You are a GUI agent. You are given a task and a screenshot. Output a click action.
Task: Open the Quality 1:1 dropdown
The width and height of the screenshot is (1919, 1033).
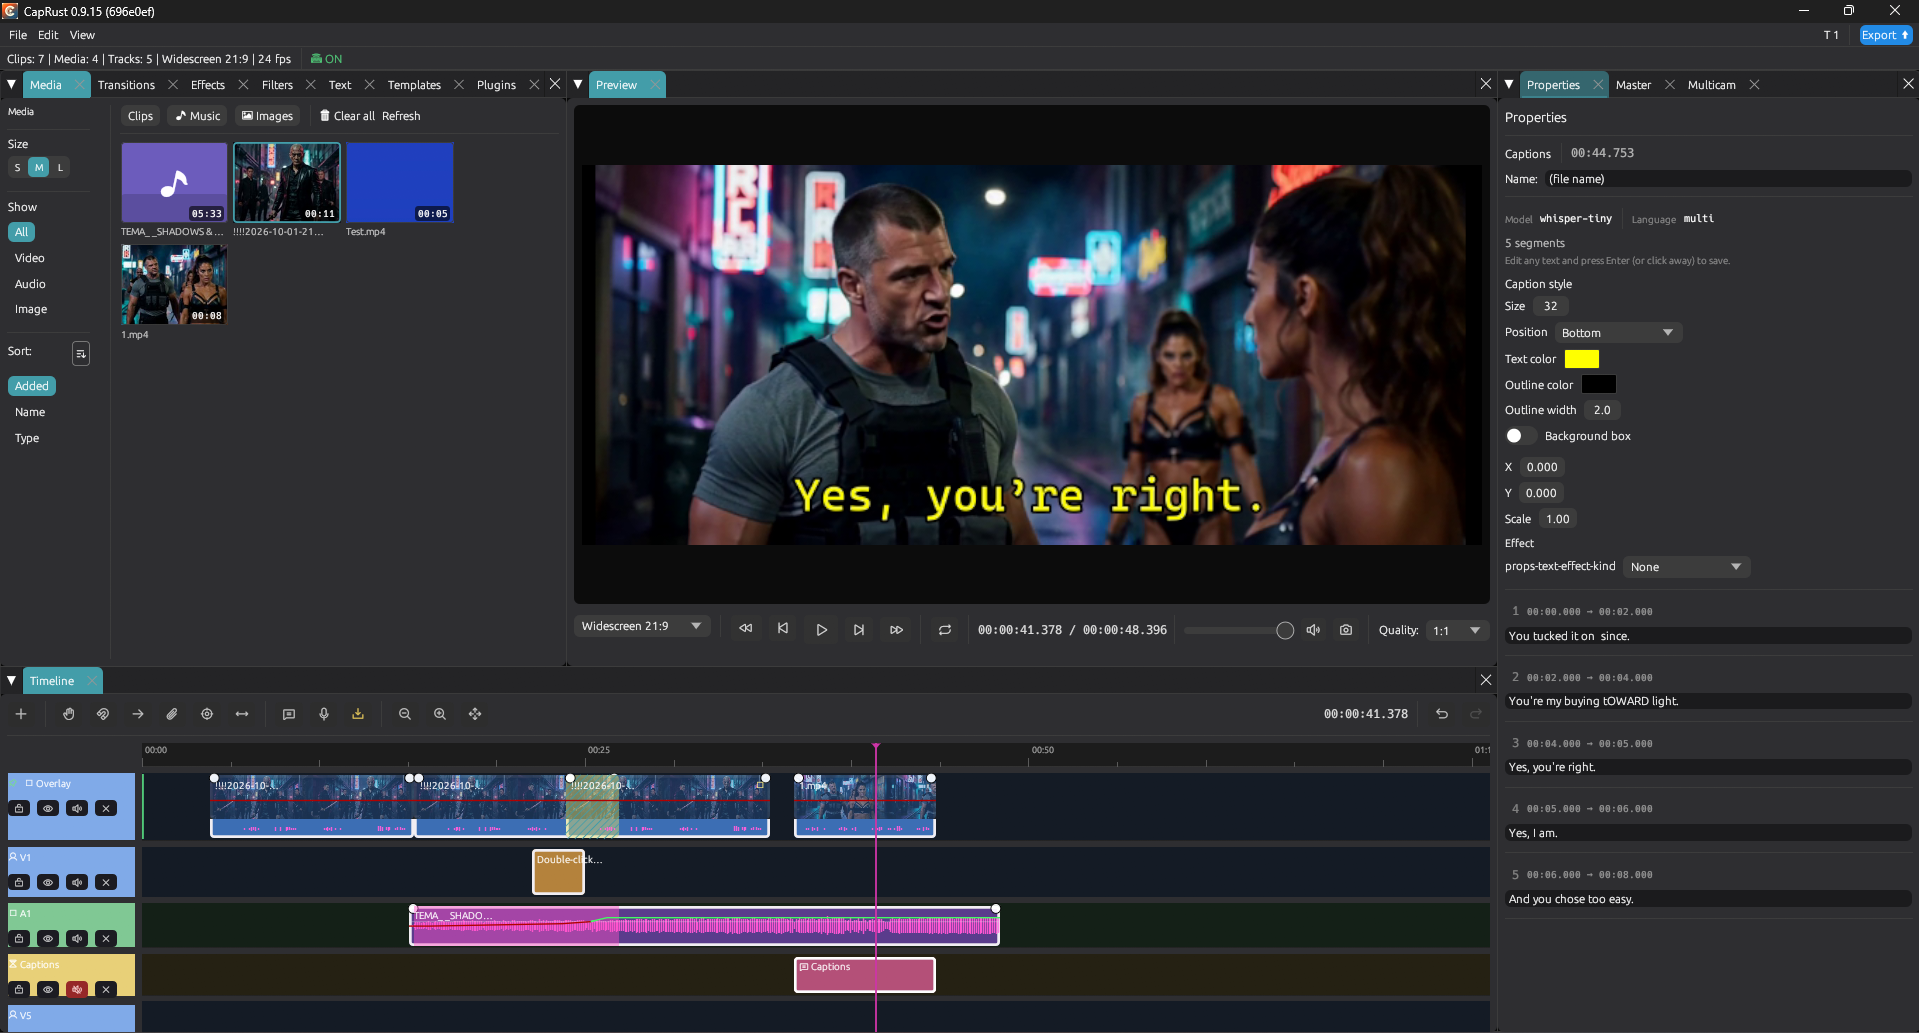pos(1457,631)
